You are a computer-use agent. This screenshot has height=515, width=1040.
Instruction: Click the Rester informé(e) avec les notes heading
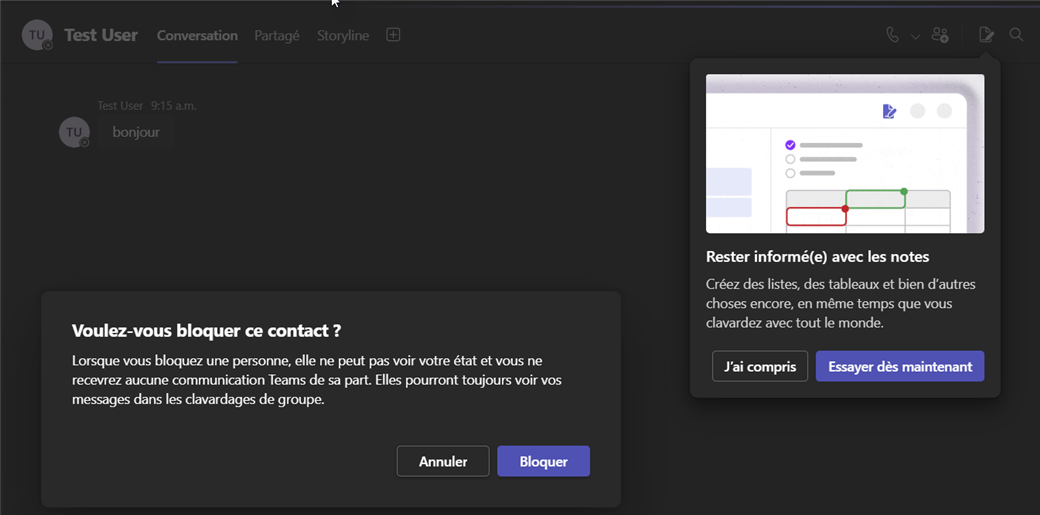coord(817,257)
